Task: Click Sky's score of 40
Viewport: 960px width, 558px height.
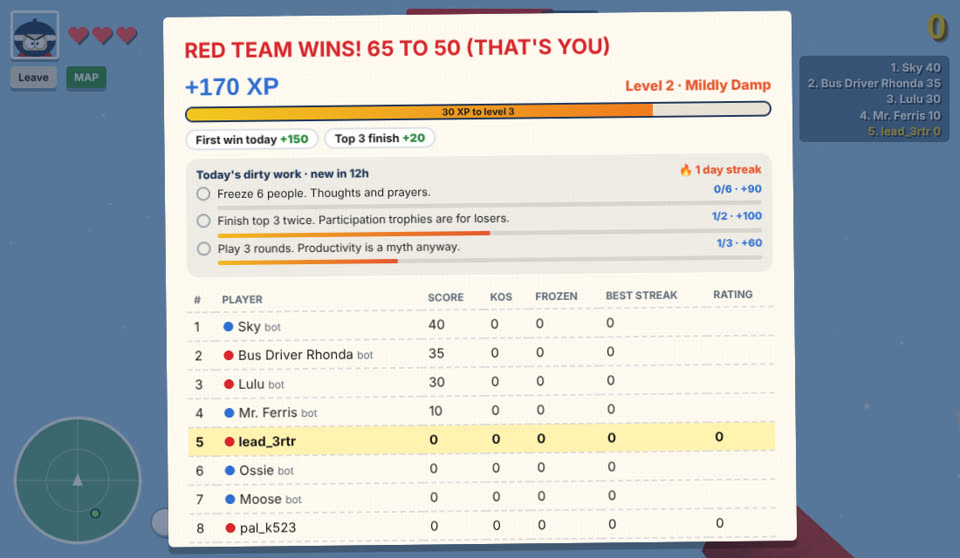Action: [437, 325]
